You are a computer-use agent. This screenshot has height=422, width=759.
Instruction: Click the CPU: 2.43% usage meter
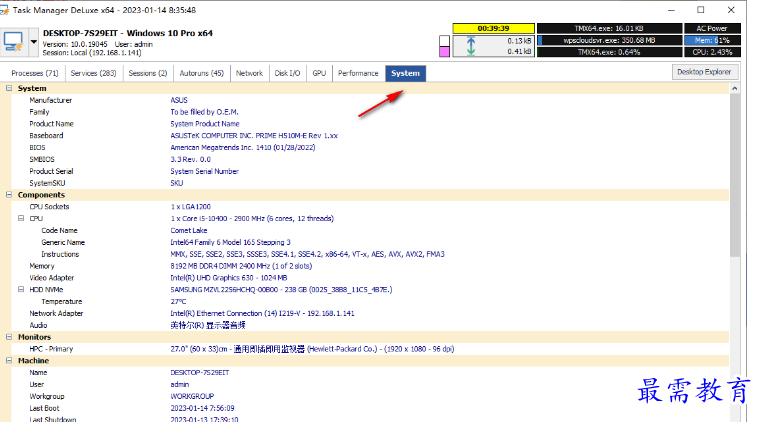point(712,52)
